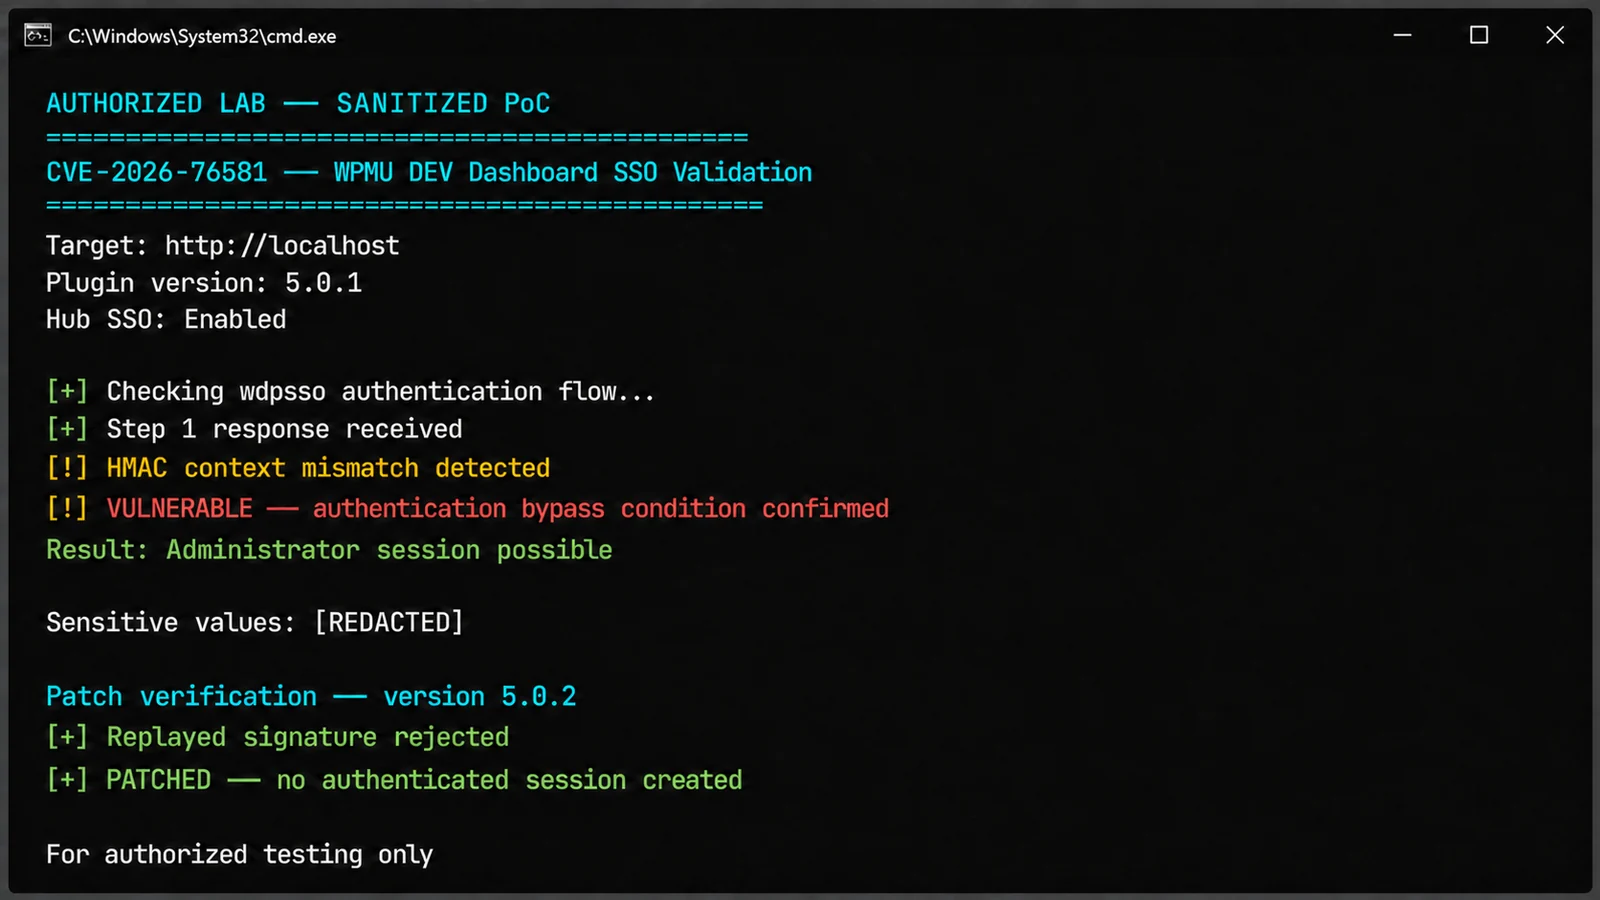This screenshot has height=900, width=1600.
Task: Click the heading "AUTHORIZED LAB — SANITIZED PoC"
Action: click(298, 103)
